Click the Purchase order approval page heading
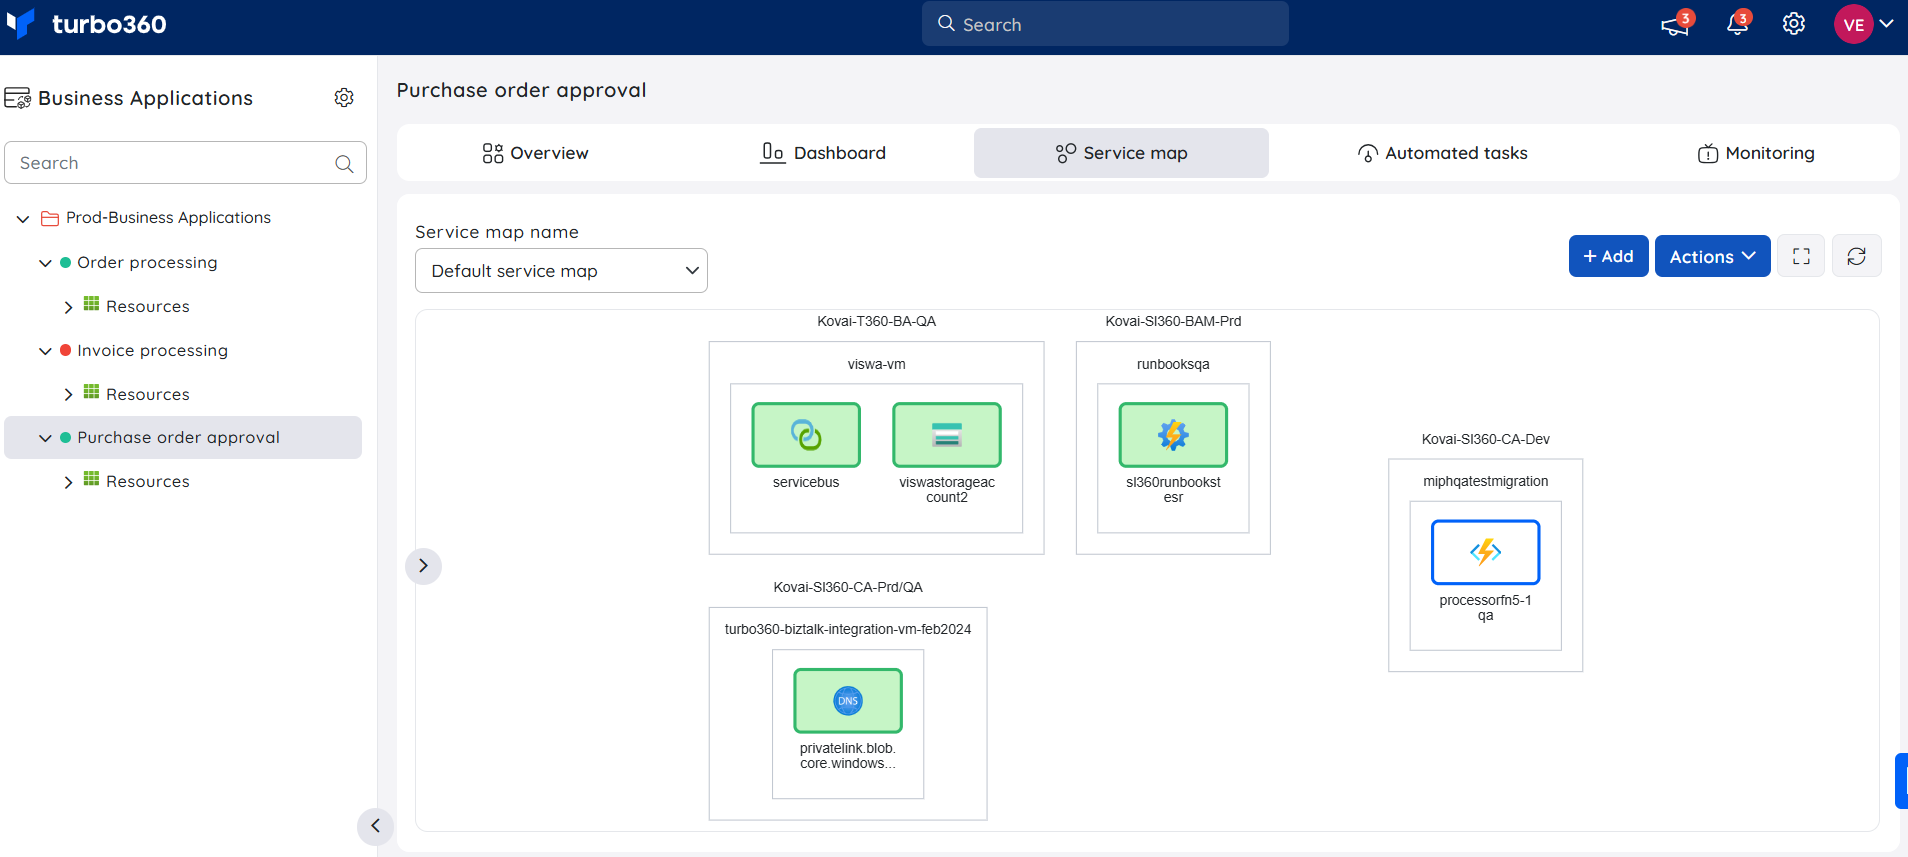This screenshot has height=857, width=1908. pos(522,90)
